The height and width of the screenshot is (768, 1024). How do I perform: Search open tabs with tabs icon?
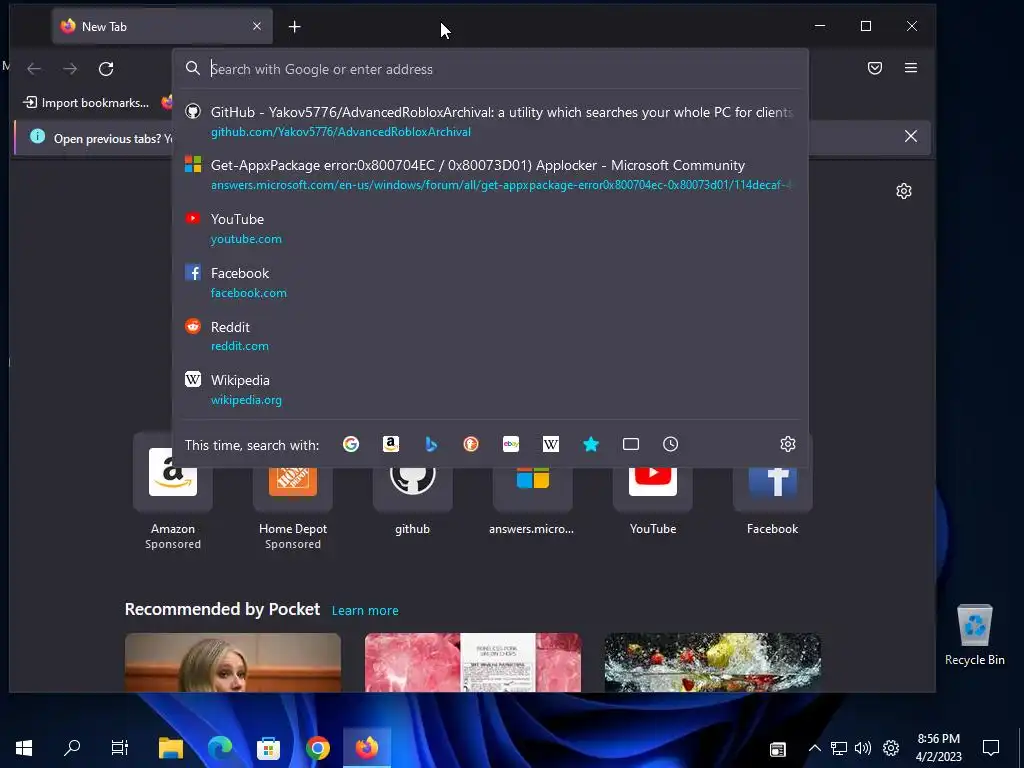click(631, 444)
